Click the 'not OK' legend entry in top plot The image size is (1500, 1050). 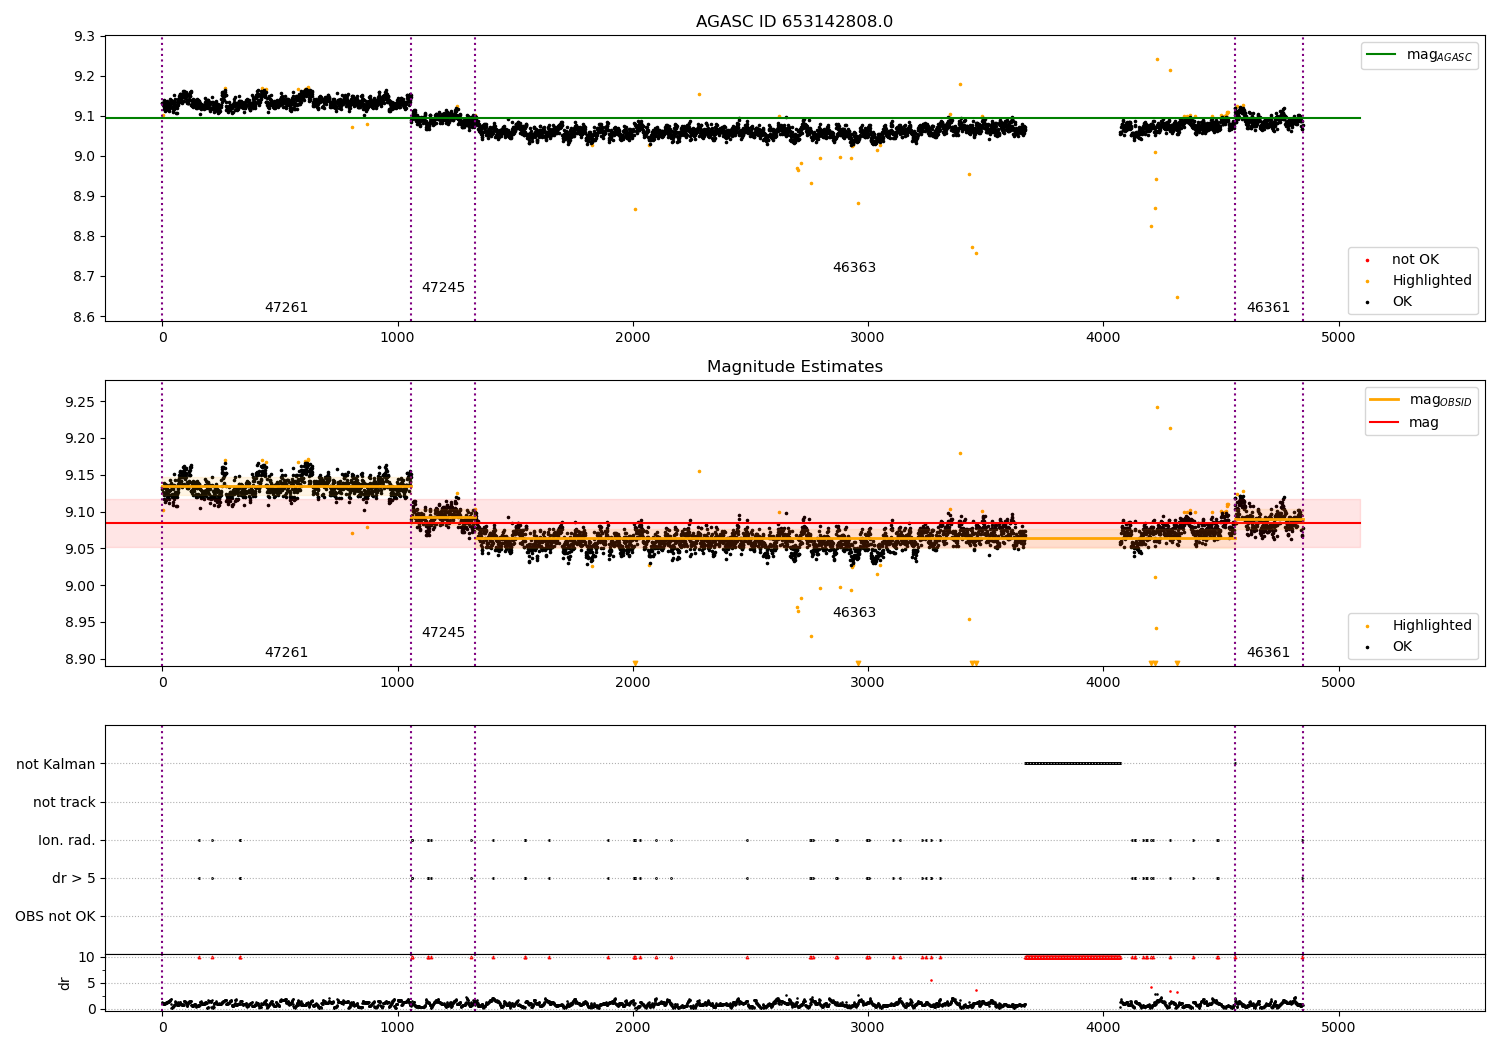tap(1415, 260)
